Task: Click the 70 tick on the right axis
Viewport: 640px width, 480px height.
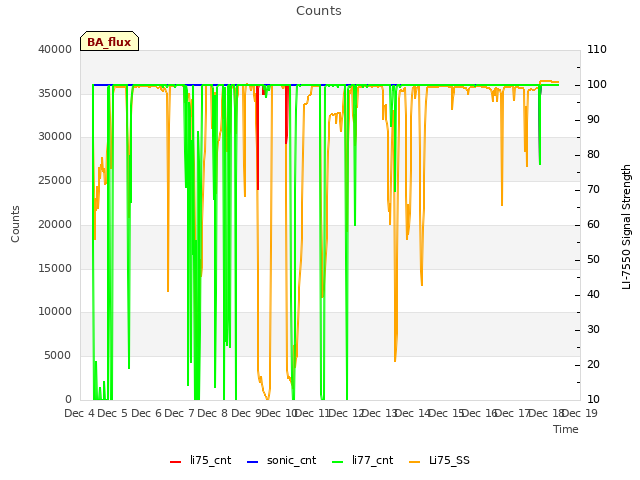Action: (593, 190)
